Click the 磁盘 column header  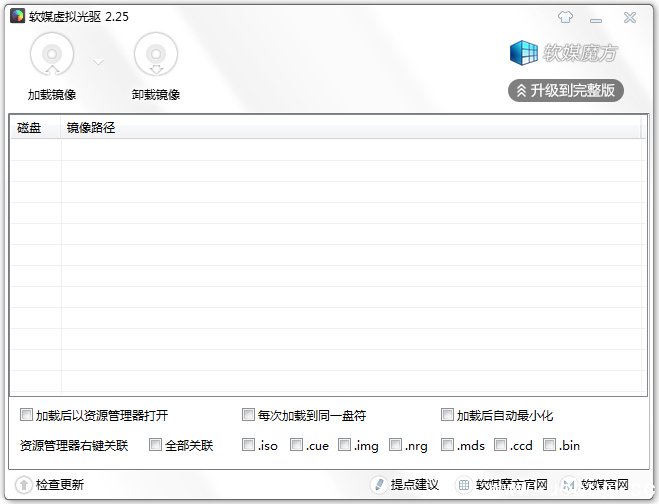pyautogui.click(x=30, y=128)
